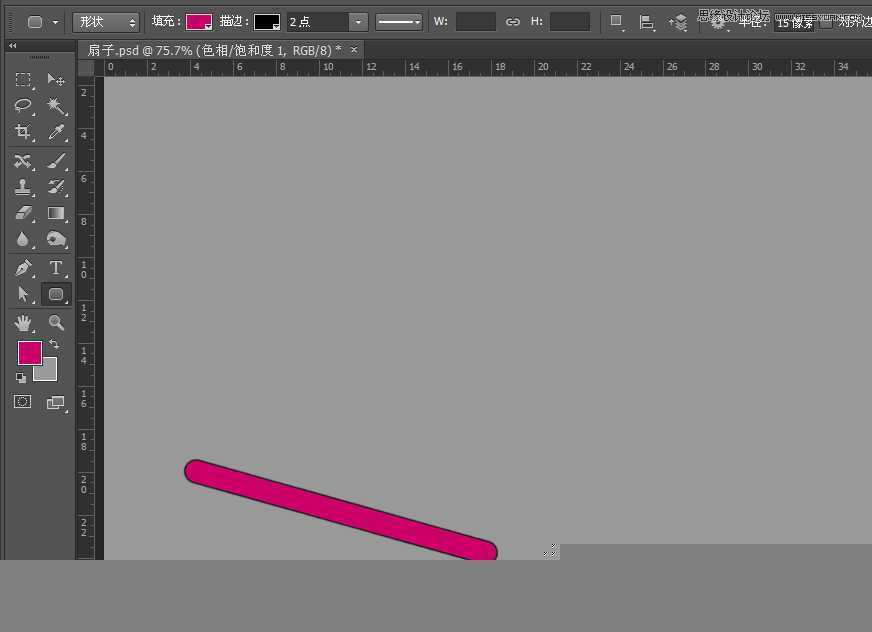Click the radius field showing 15 像素
The width and height of the screenshot is (872, 632).
[x=794, y=23]
